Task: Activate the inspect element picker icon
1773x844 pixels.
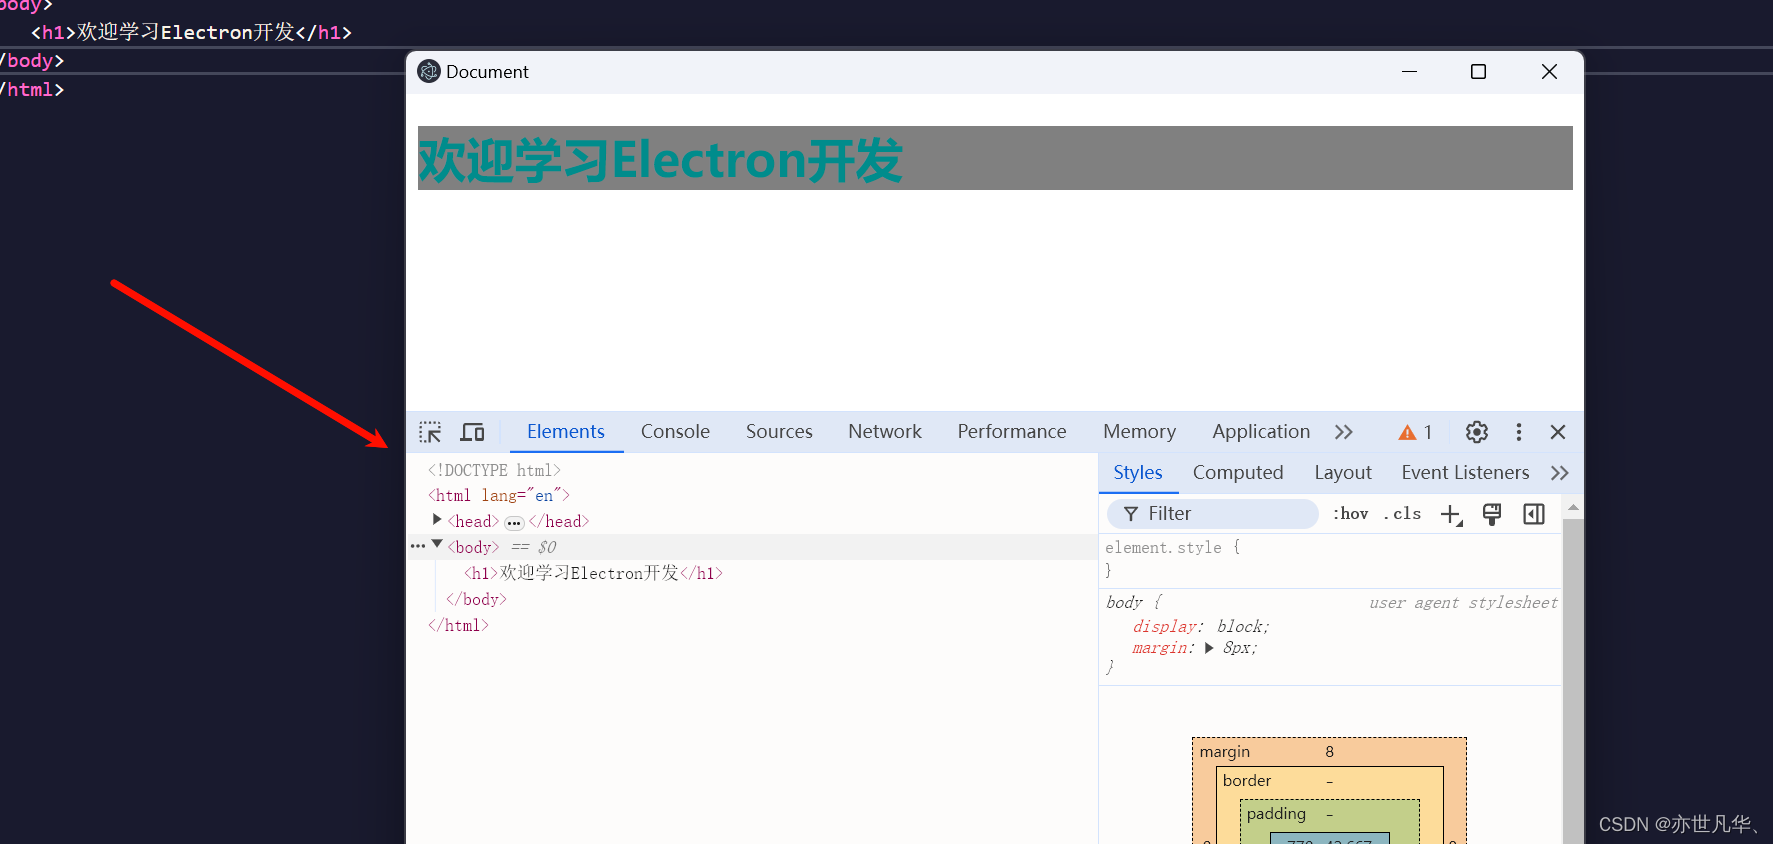Action: coord(430,432)
